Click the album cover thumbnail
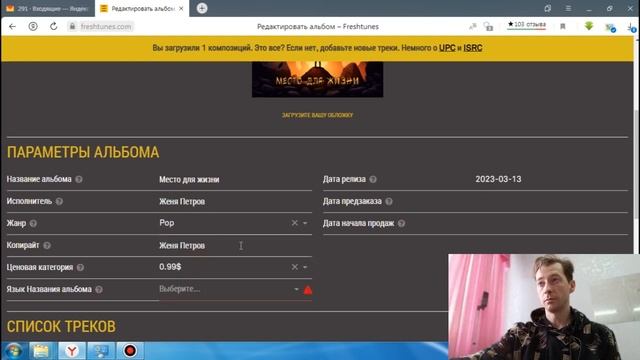Screen dimensions: 640x360 [x=317, y=79]
